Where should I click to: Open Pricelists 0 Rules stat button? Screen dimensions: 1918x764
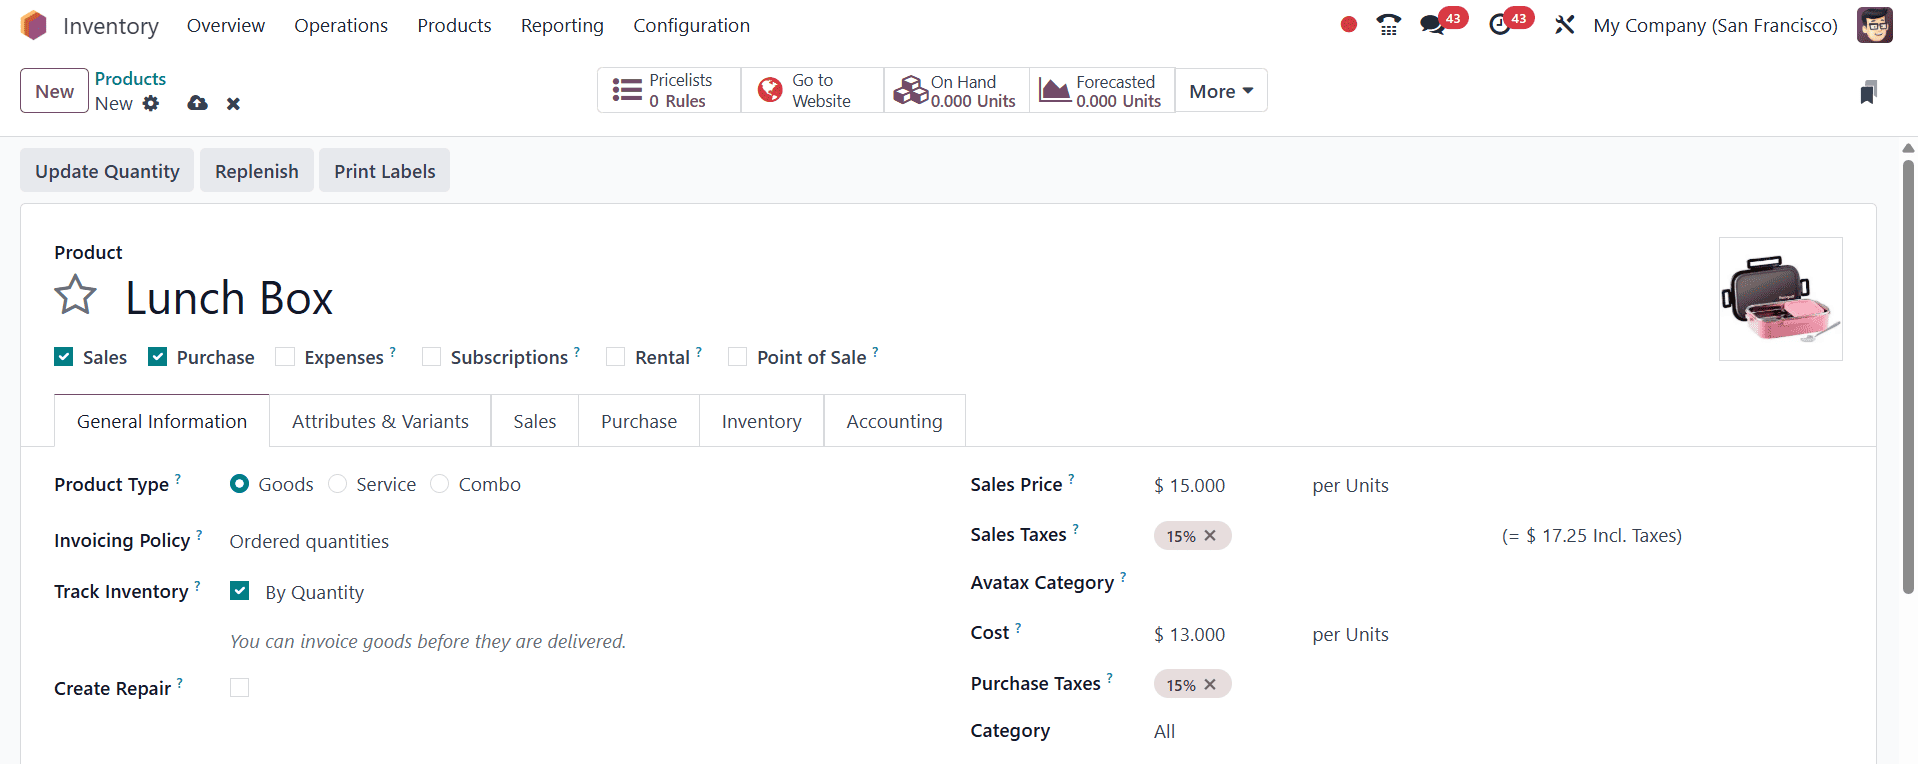pos(669,91)
